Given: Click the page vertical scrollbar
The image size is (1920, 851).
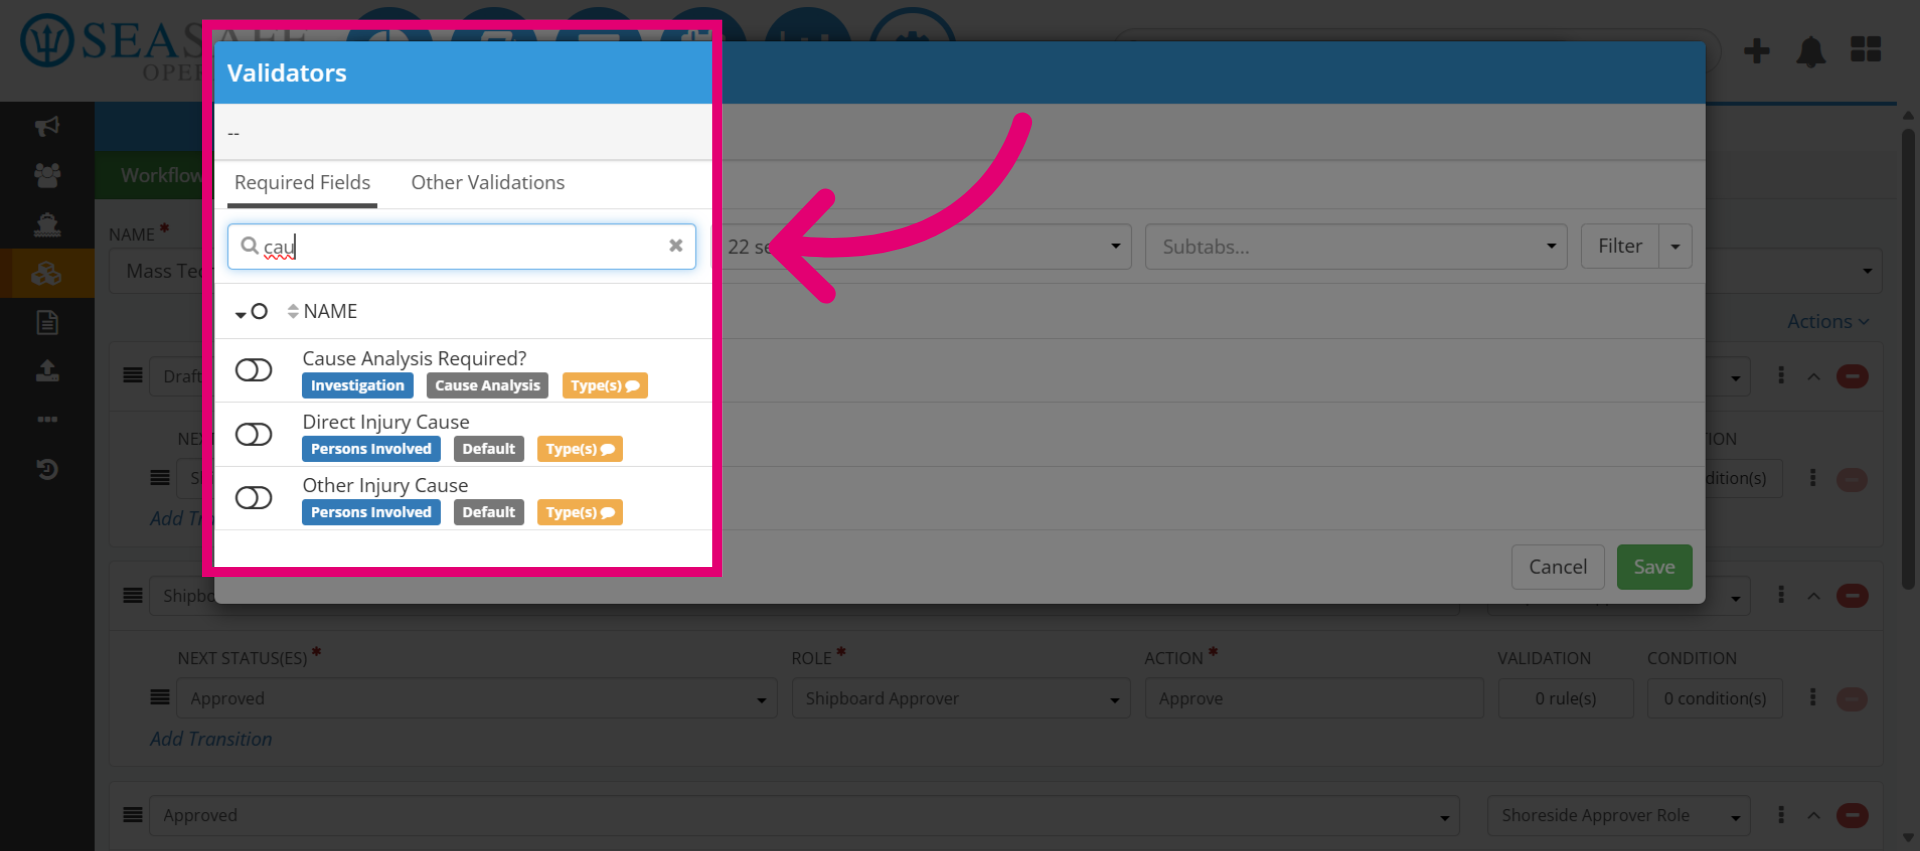Looking at the screenshot, I should point(1907,360).
